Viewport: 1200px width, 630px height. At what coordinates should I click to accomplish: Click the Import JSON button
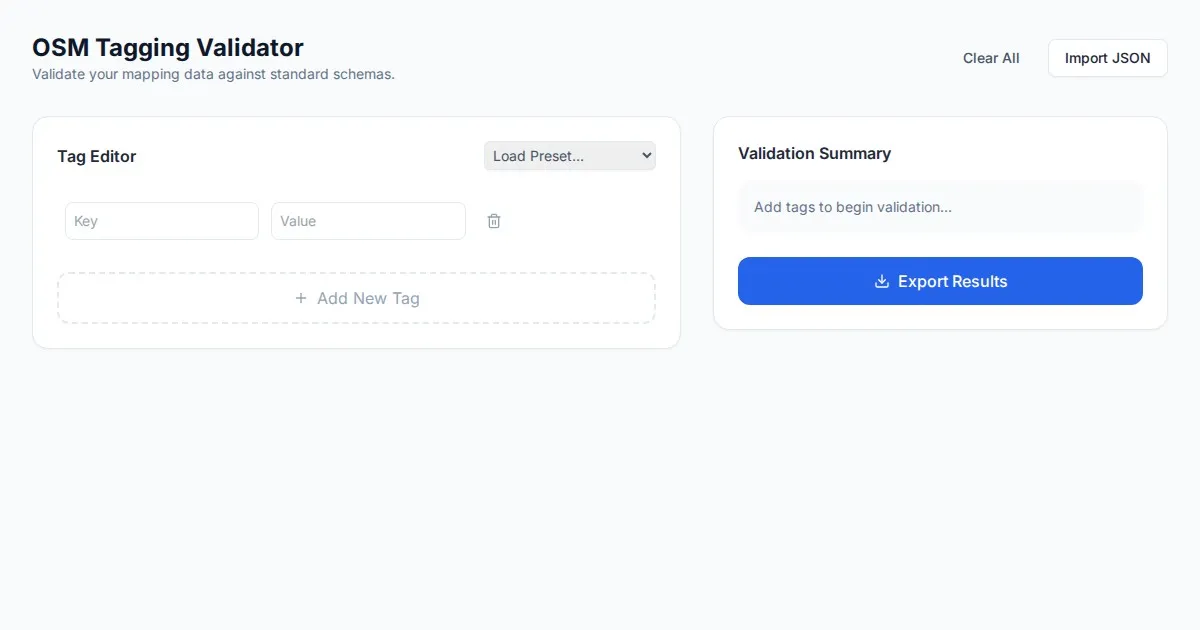pyautogui.click(x=1107, y=58)
